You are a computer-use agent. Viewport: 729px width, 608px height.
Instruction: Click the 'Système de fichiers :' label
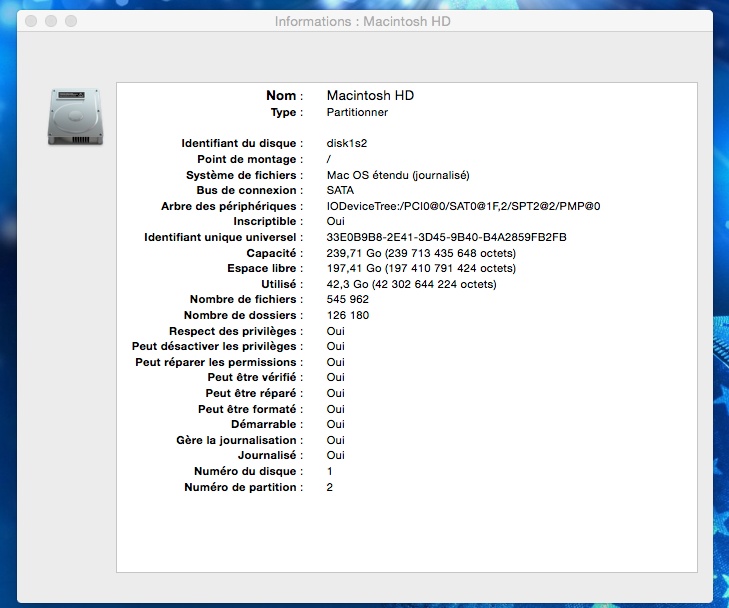(x=245, y=175)
